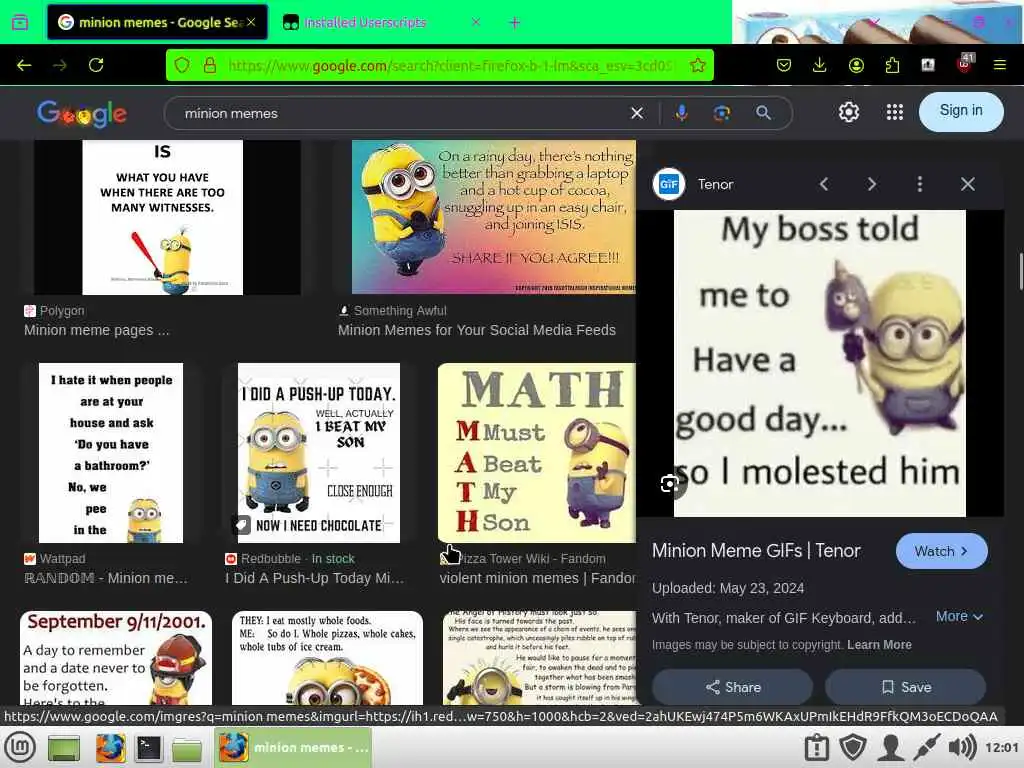Click the Sign in button
Image resolution: width=1024 pixels, height=768 pixels.
961,111
